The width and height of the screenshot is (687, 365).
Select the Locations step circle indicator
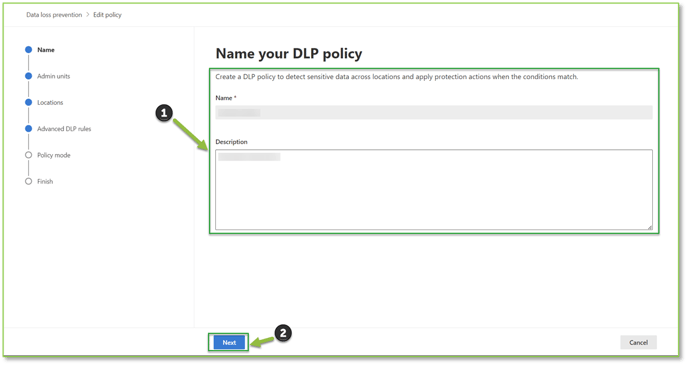(x=28, y=102)
